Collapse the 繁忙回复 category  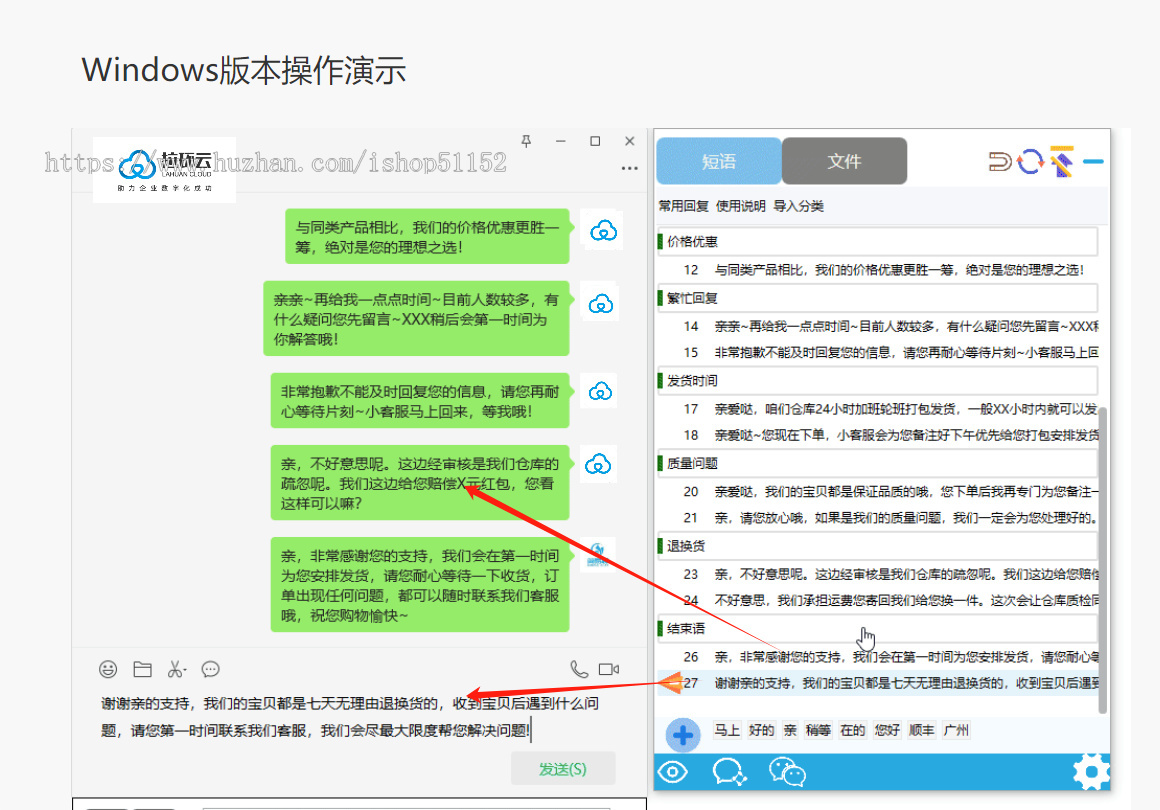pyautogui.click(x=877, y=298)
